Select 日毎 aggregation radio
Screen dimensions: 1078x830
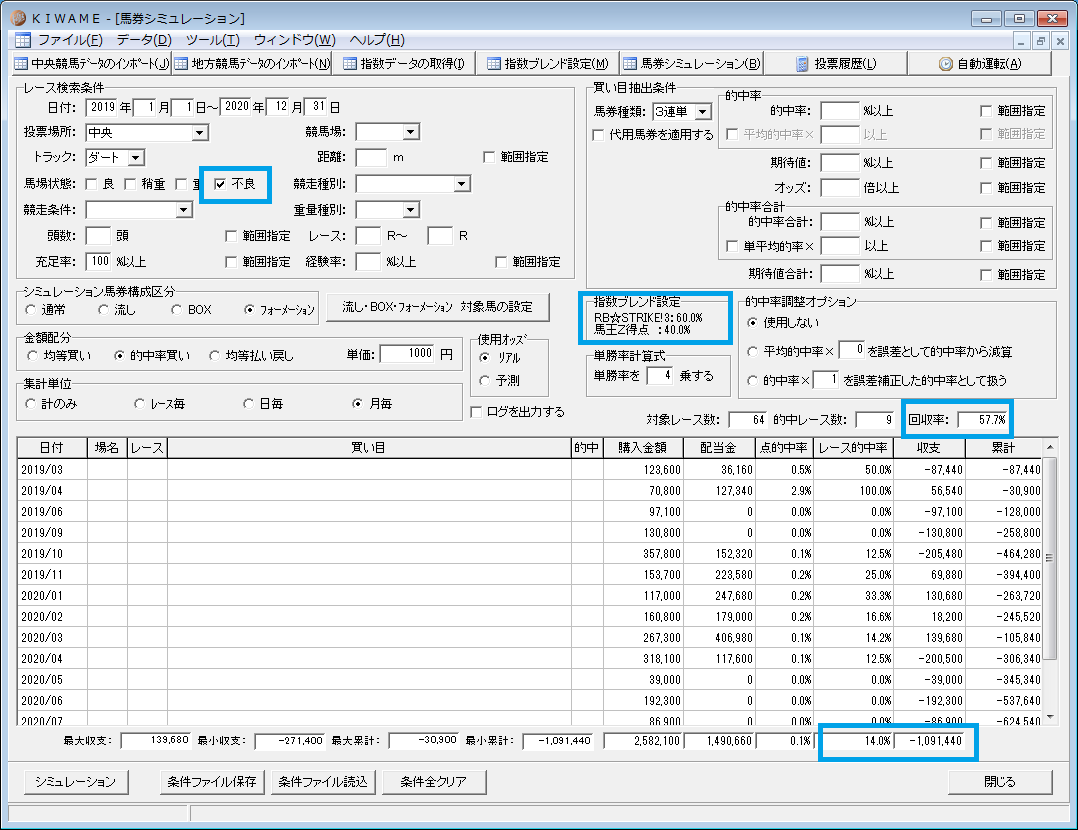(248, 404)
